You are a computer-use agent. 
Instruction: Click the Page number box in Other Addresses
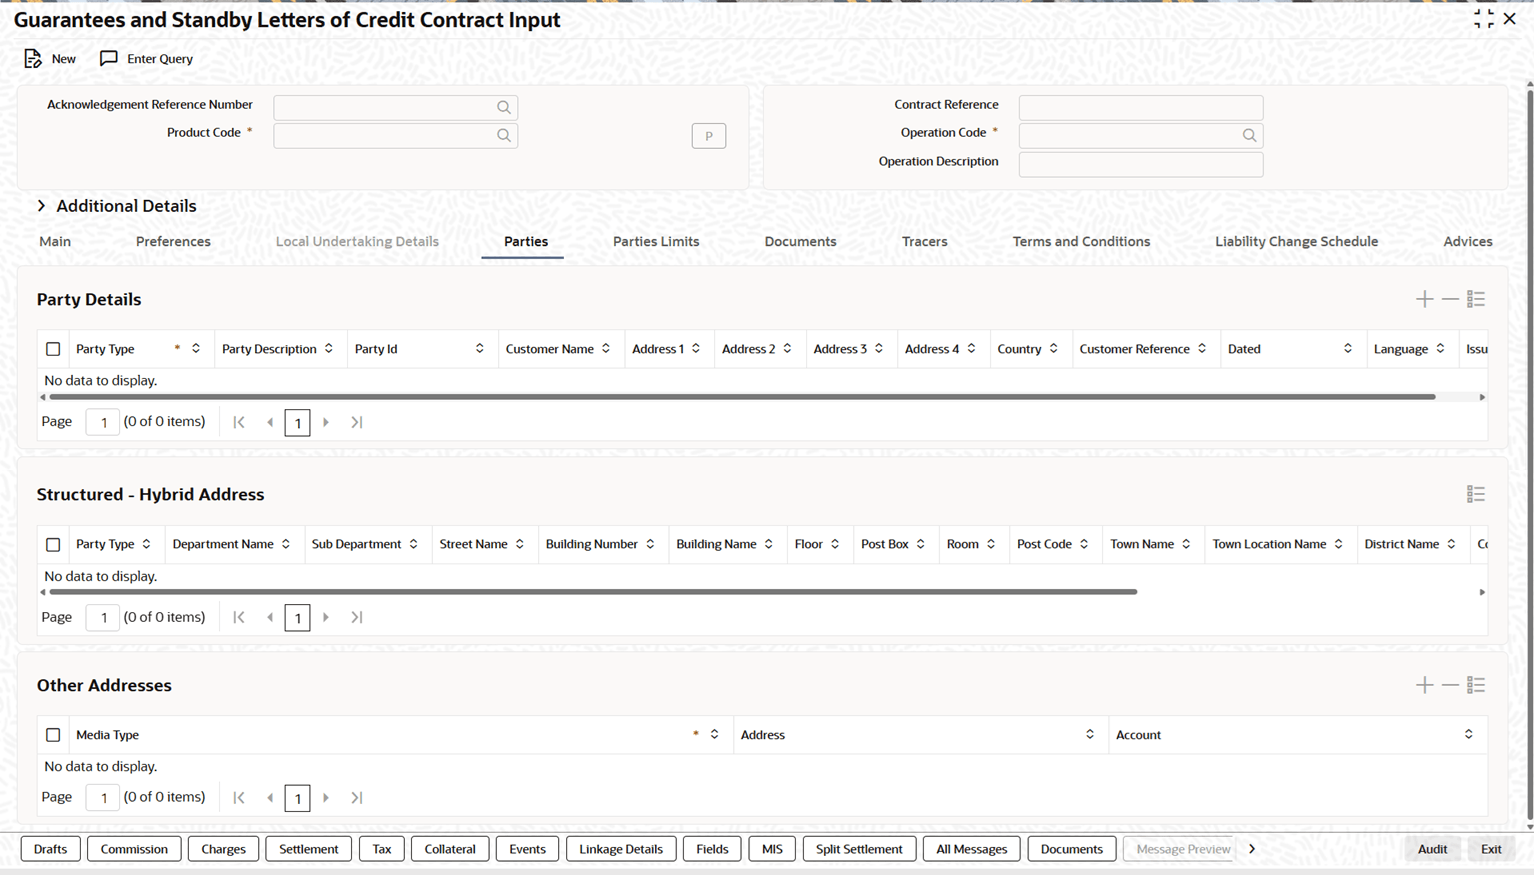coord(103,797)
